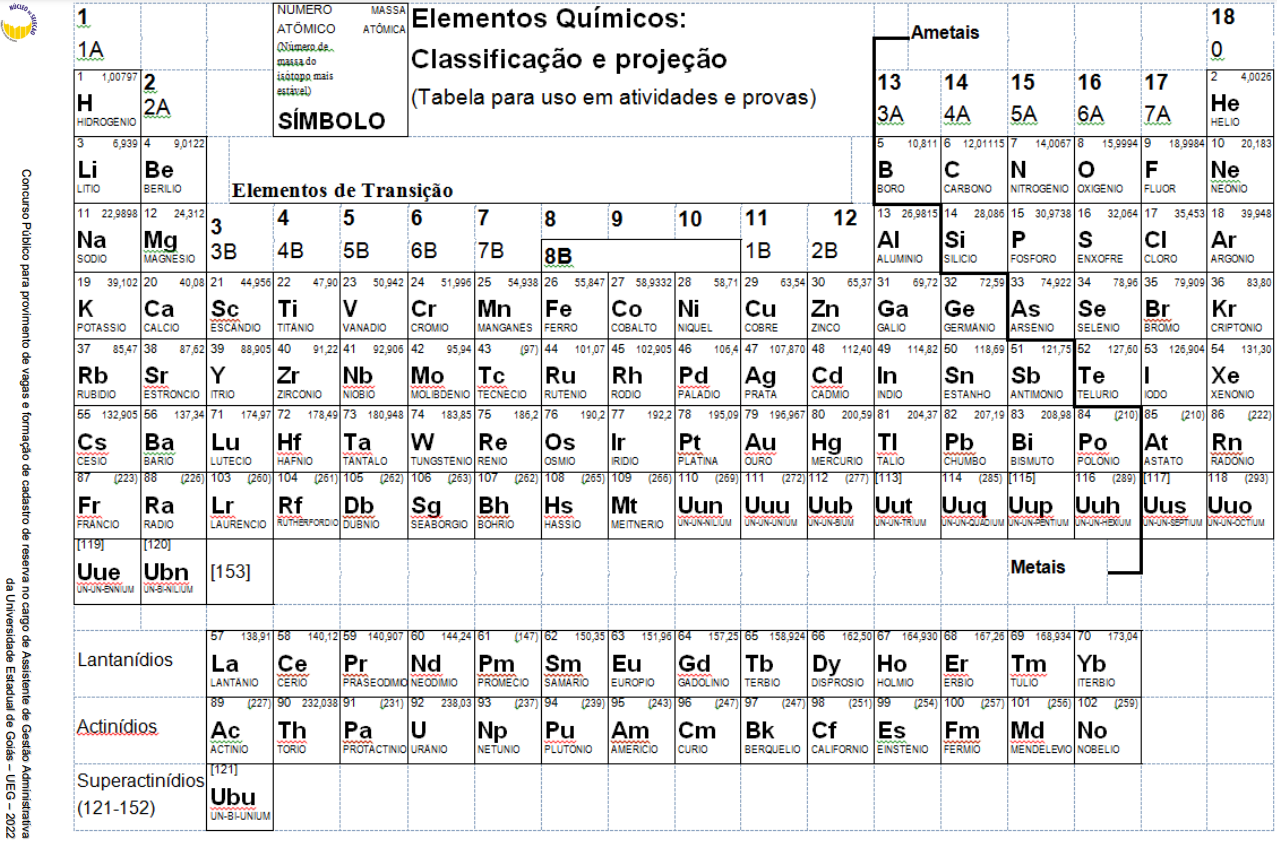Screen dimensions: 1277x844
Task: Click the Cloro (Cl) element cell
Action: tap(1174, 238)
